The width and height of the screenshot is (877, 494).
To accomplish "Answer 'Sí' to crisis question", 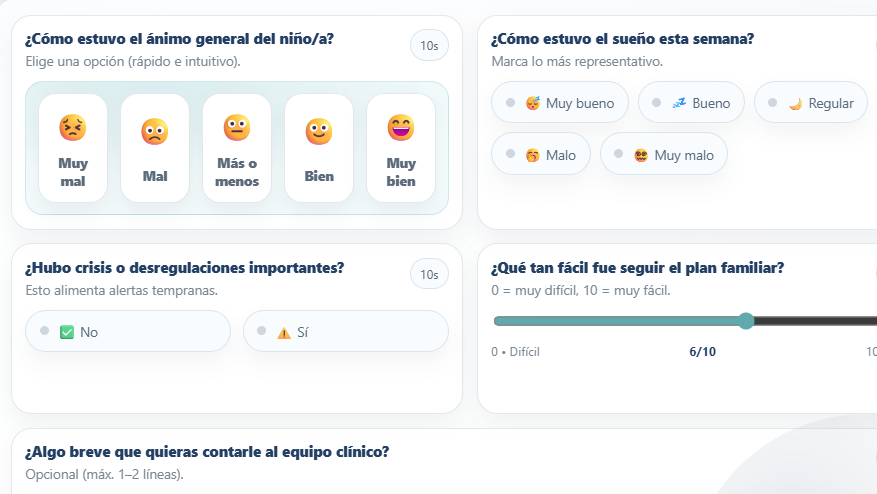I will pos(345,332).
